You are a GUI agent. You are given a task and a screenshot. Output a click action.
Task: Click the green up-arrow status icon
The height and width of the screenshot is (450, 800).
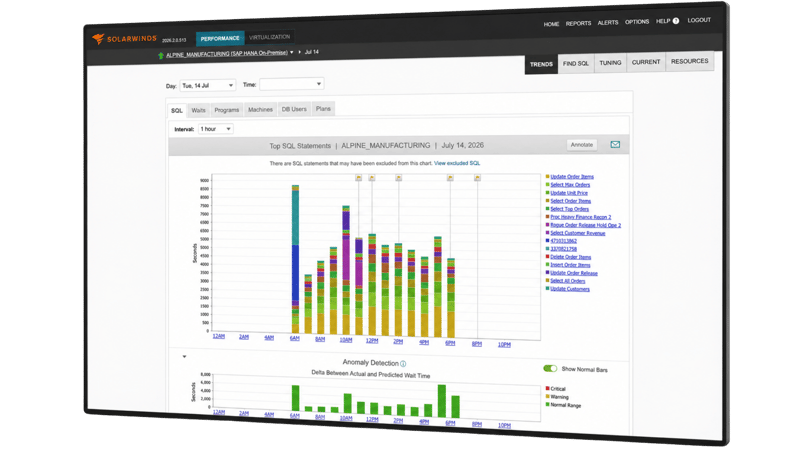161,55
